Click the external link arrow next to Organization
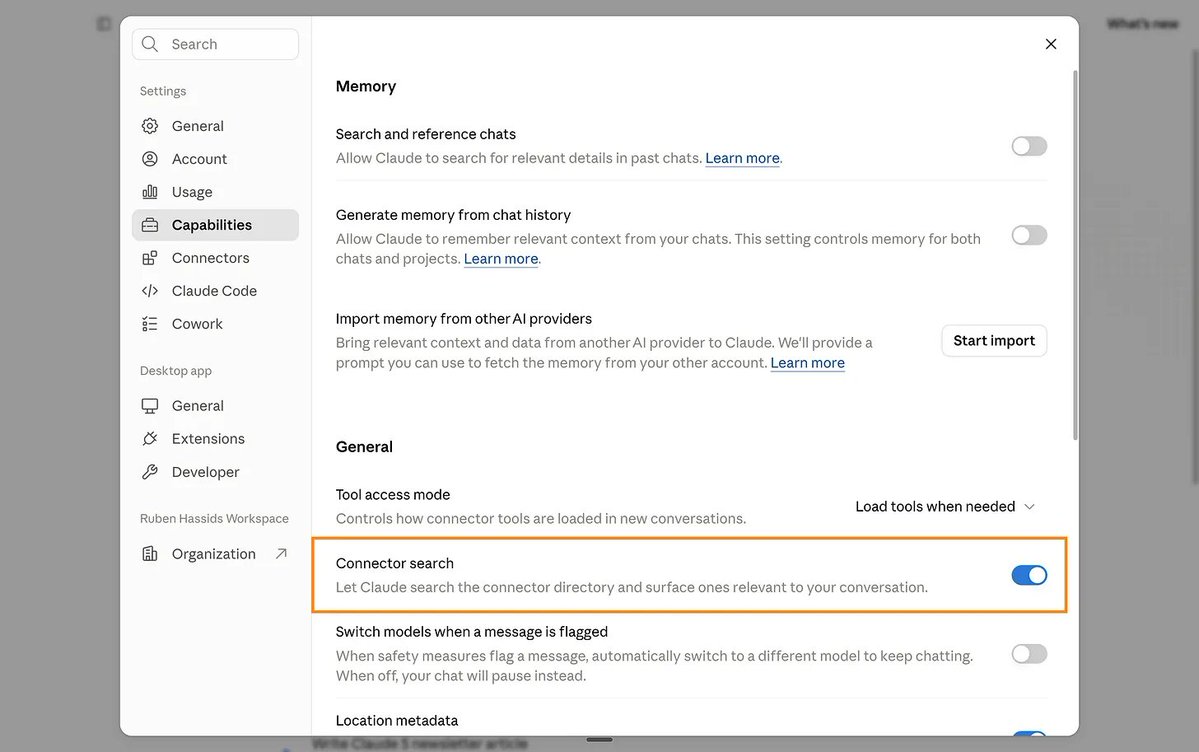 pyautogui.click(x=281, y=552)
